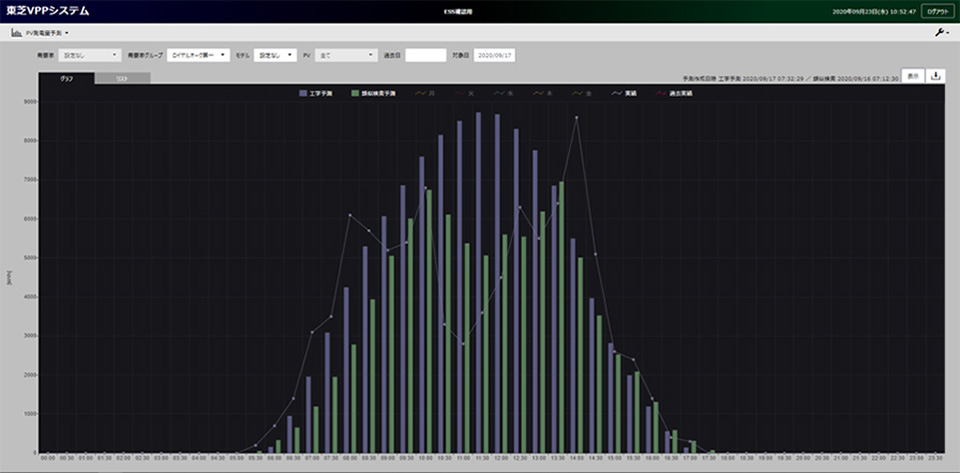Image resolution: width=960 pixels, height=473 pixels.
Task: Click the 東芝VPPシステム title
Action: tap(48, 11)
